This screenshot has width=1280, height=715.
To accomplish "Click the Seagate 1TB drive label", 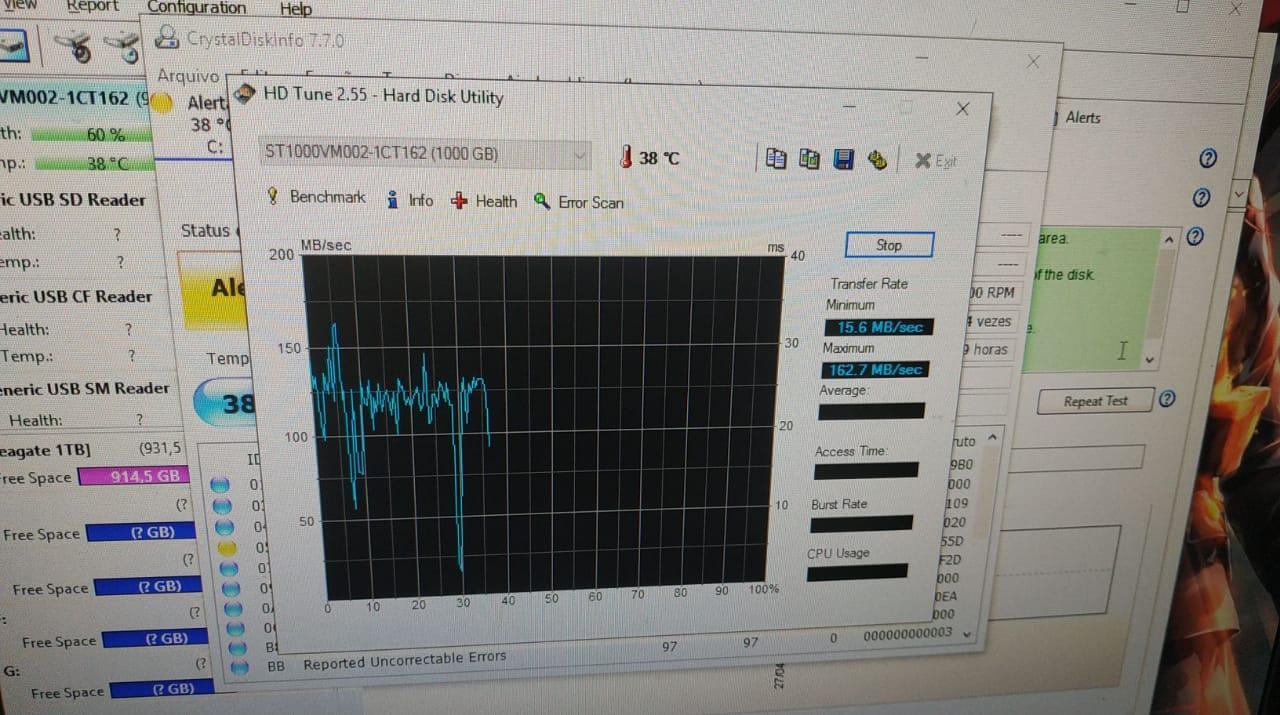I will pos(45,450).
